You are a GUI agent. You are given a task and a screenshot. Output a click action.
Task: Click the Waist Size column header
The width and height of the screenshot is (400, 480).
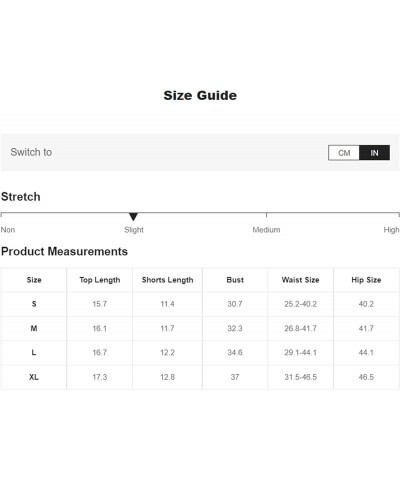[300, 280]
